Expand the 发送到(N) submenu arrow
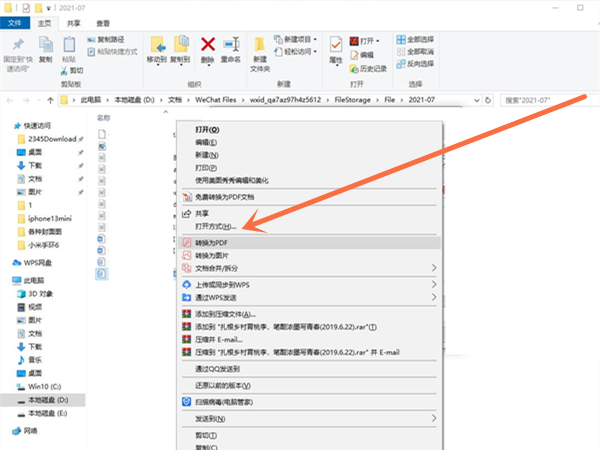This screenshot has width=600, height=450. (x=434, y=418)
